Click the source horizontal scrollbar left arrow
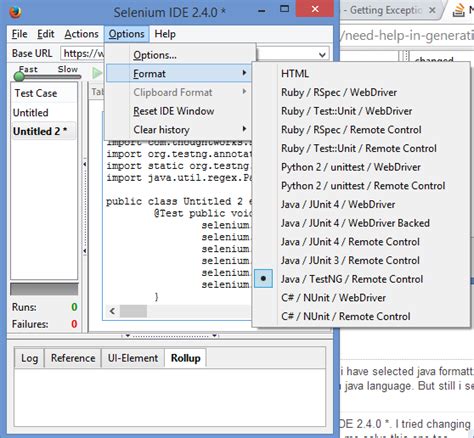The height and width of the screenshot is (438, 474). (x=112, y=311)
